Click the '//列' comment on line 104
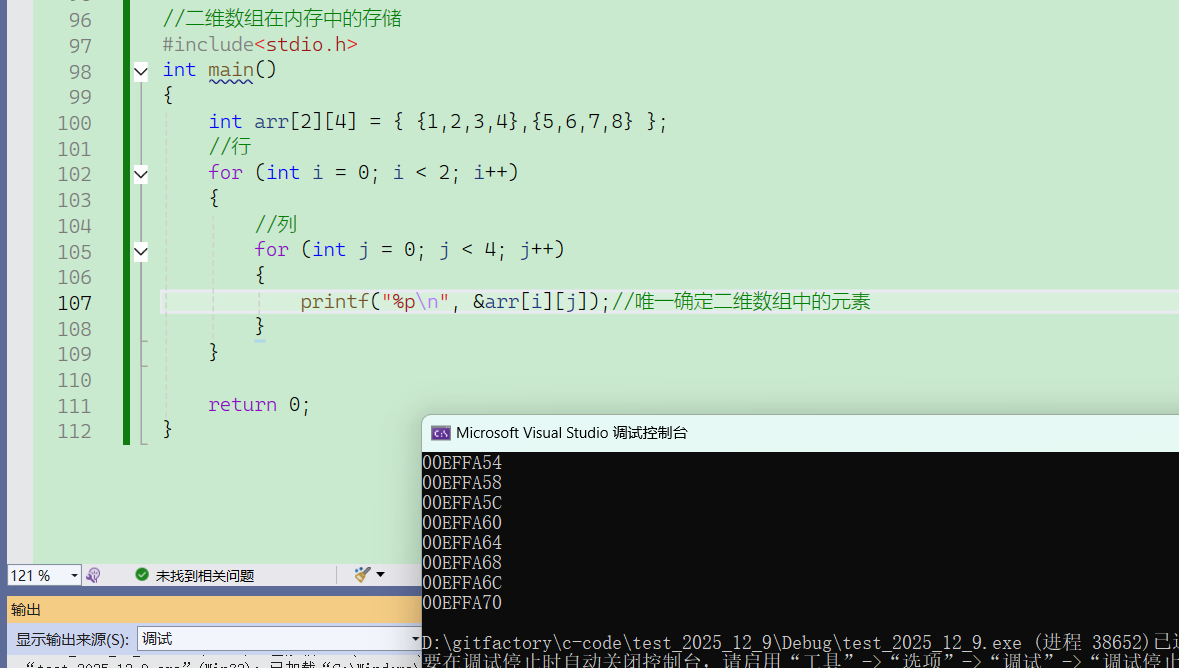The height and width of the screenshot is (668, 1179). click(x=276, y=224)
